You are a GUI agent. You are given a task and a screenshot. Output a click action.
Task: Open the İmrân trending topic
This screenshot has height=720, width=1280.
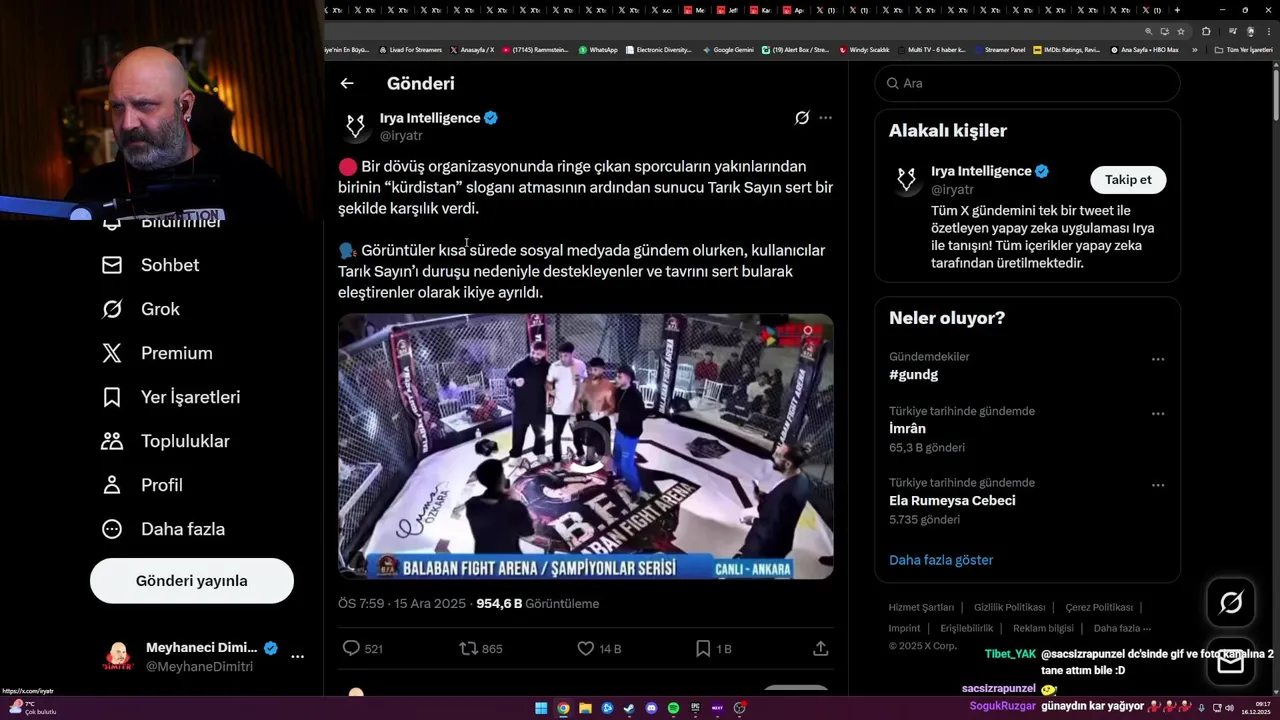(908, 429)
